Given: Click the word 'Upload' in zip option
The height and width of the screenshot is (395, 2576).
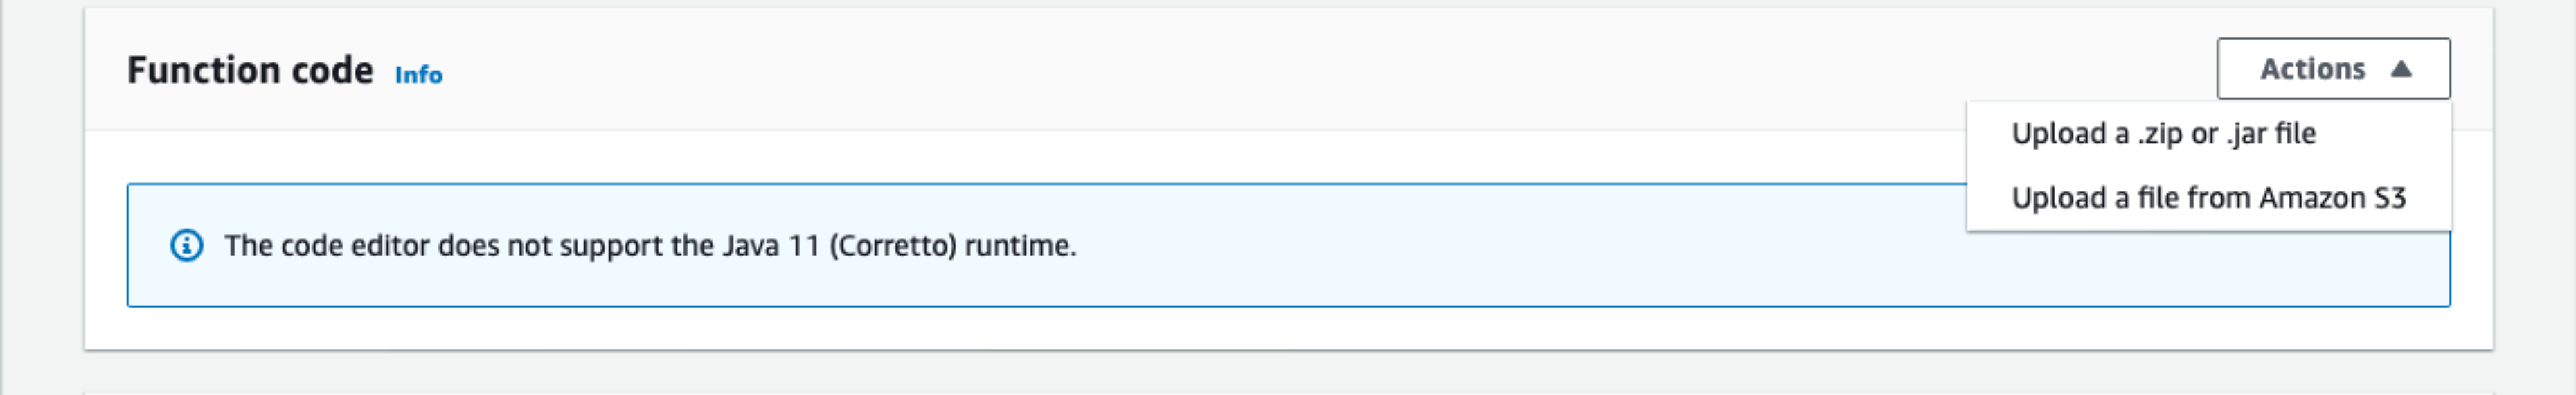Looking at the screenshot, I should point(2059,134).
